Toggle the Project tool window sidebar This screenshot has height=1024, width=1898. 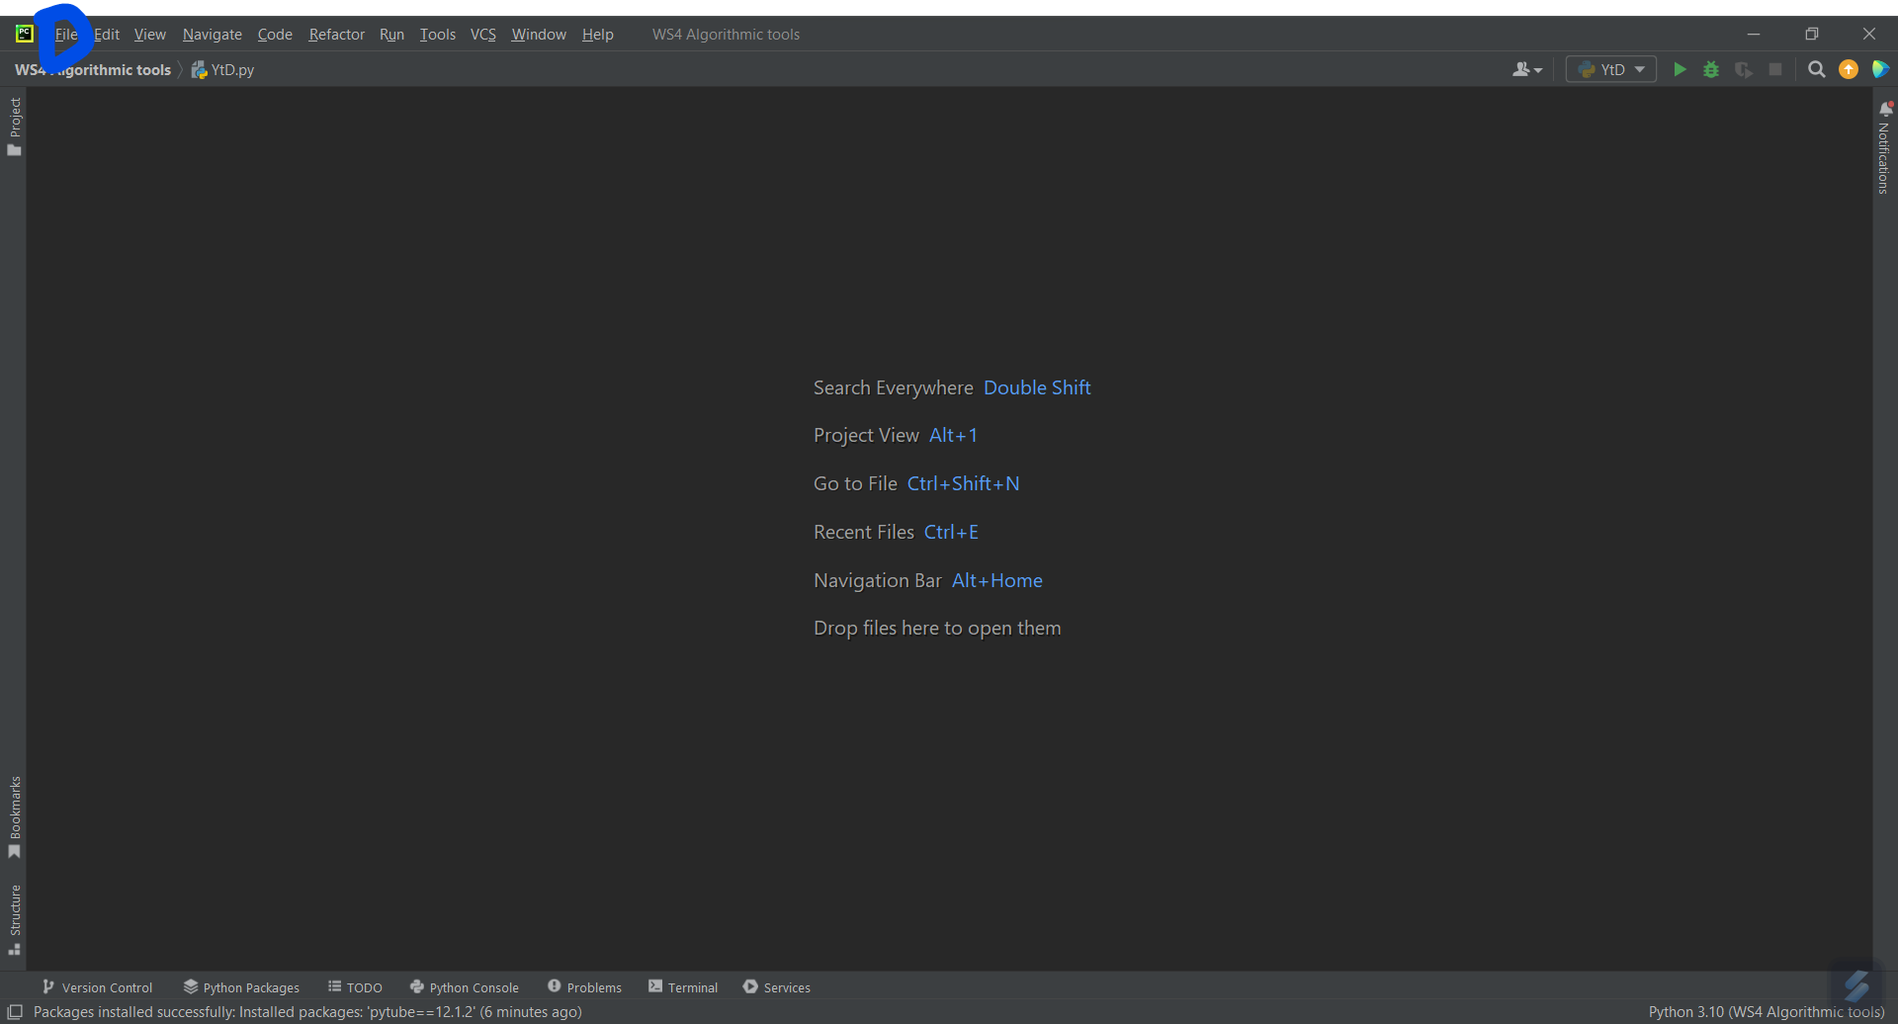coord(14,119)
